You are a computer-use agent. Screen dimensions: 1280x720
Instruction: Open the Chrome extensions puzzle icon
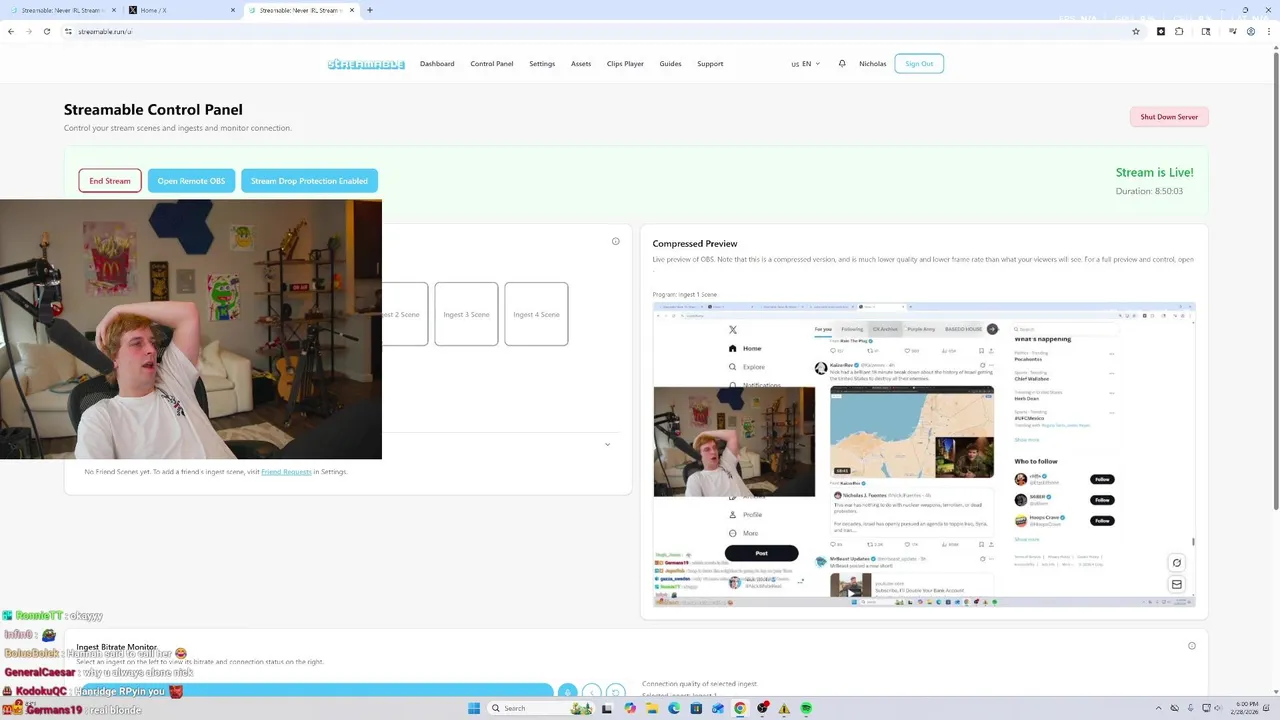pos(1179,31)
